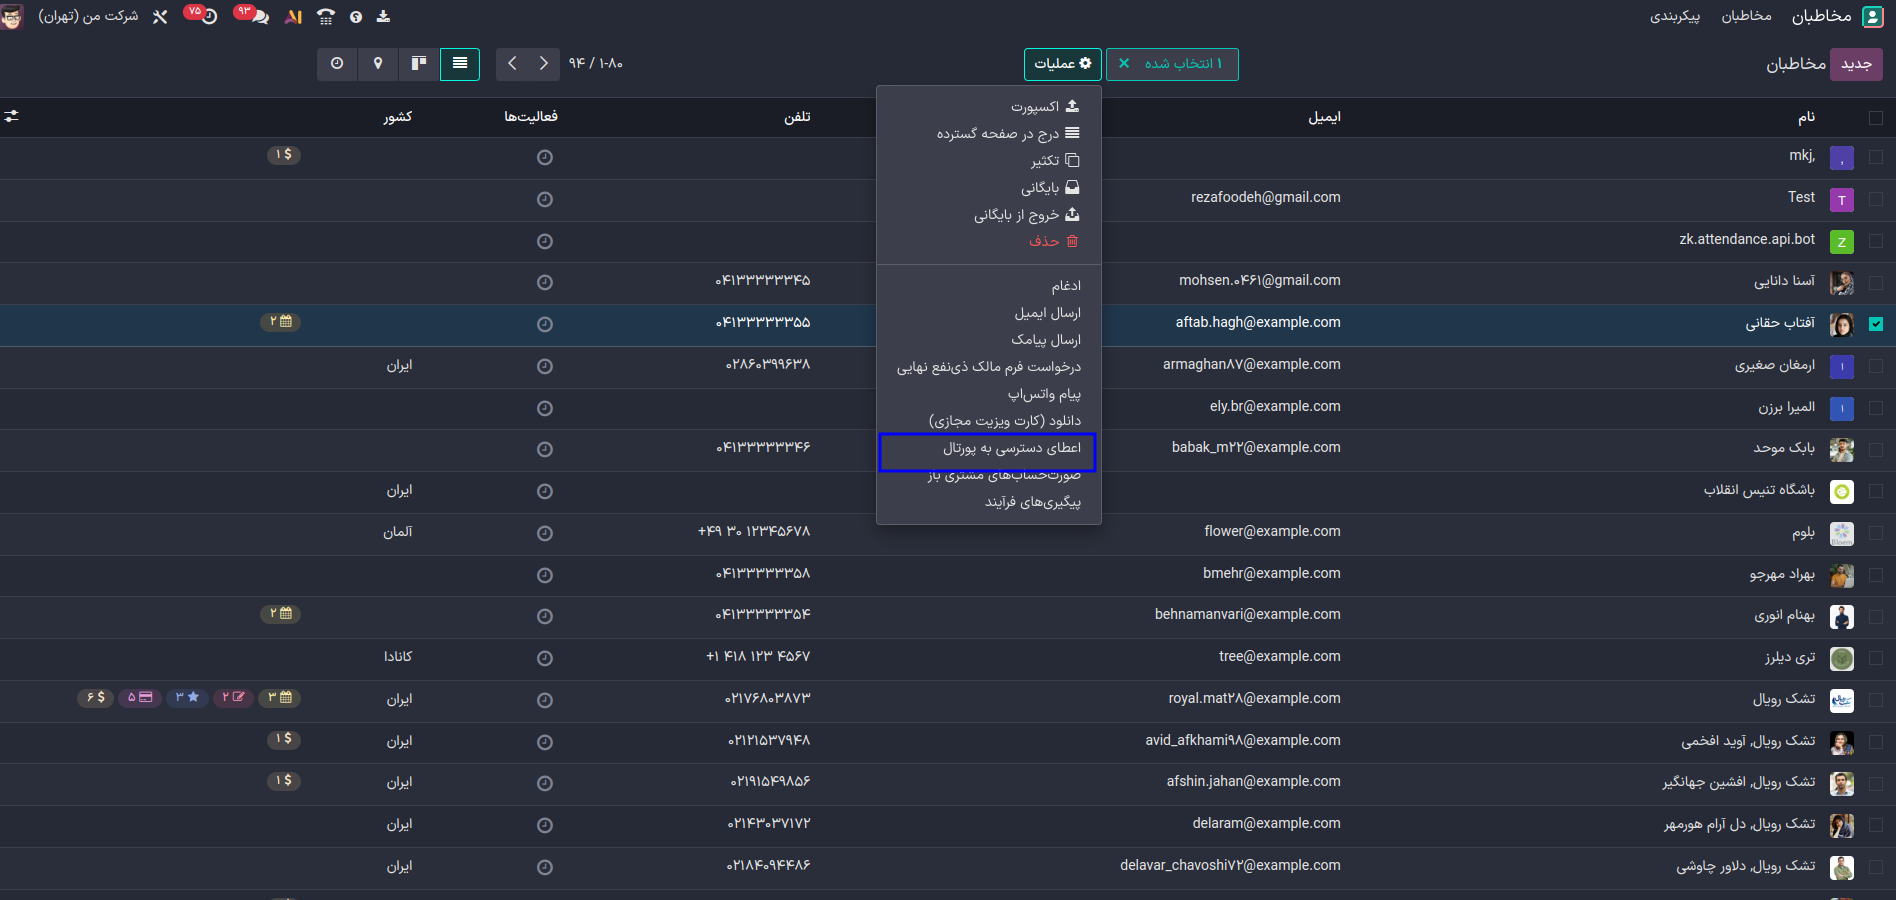This screenshot has height=900, width=1896.
Task: Click the جدید new button
Action: [x=1857, y=64]
